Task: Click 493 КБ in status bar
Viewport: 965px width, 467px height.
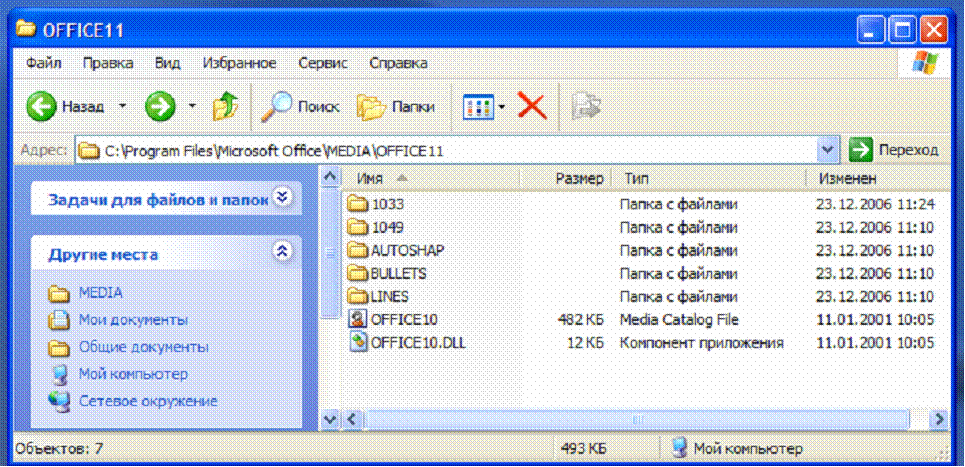Action: pyautogui.click(x=583, y=449)
